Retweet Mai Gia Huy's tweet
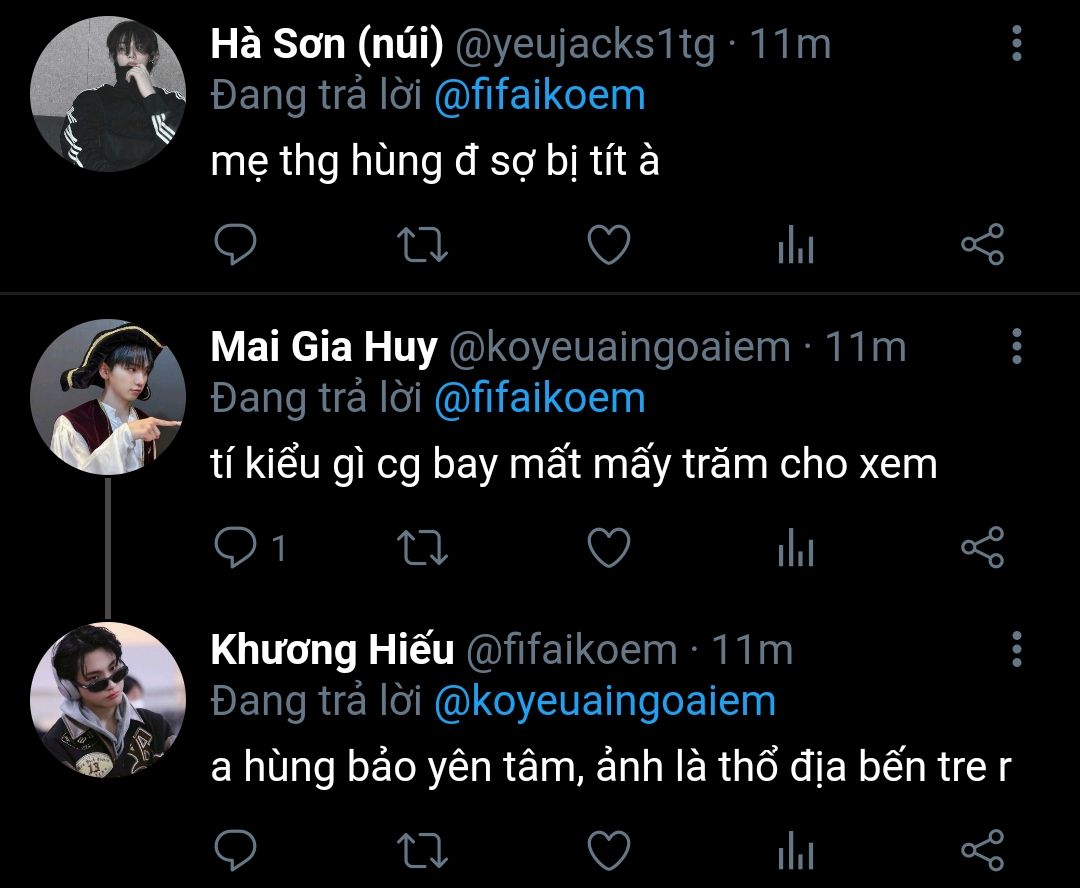 [423, 547]
